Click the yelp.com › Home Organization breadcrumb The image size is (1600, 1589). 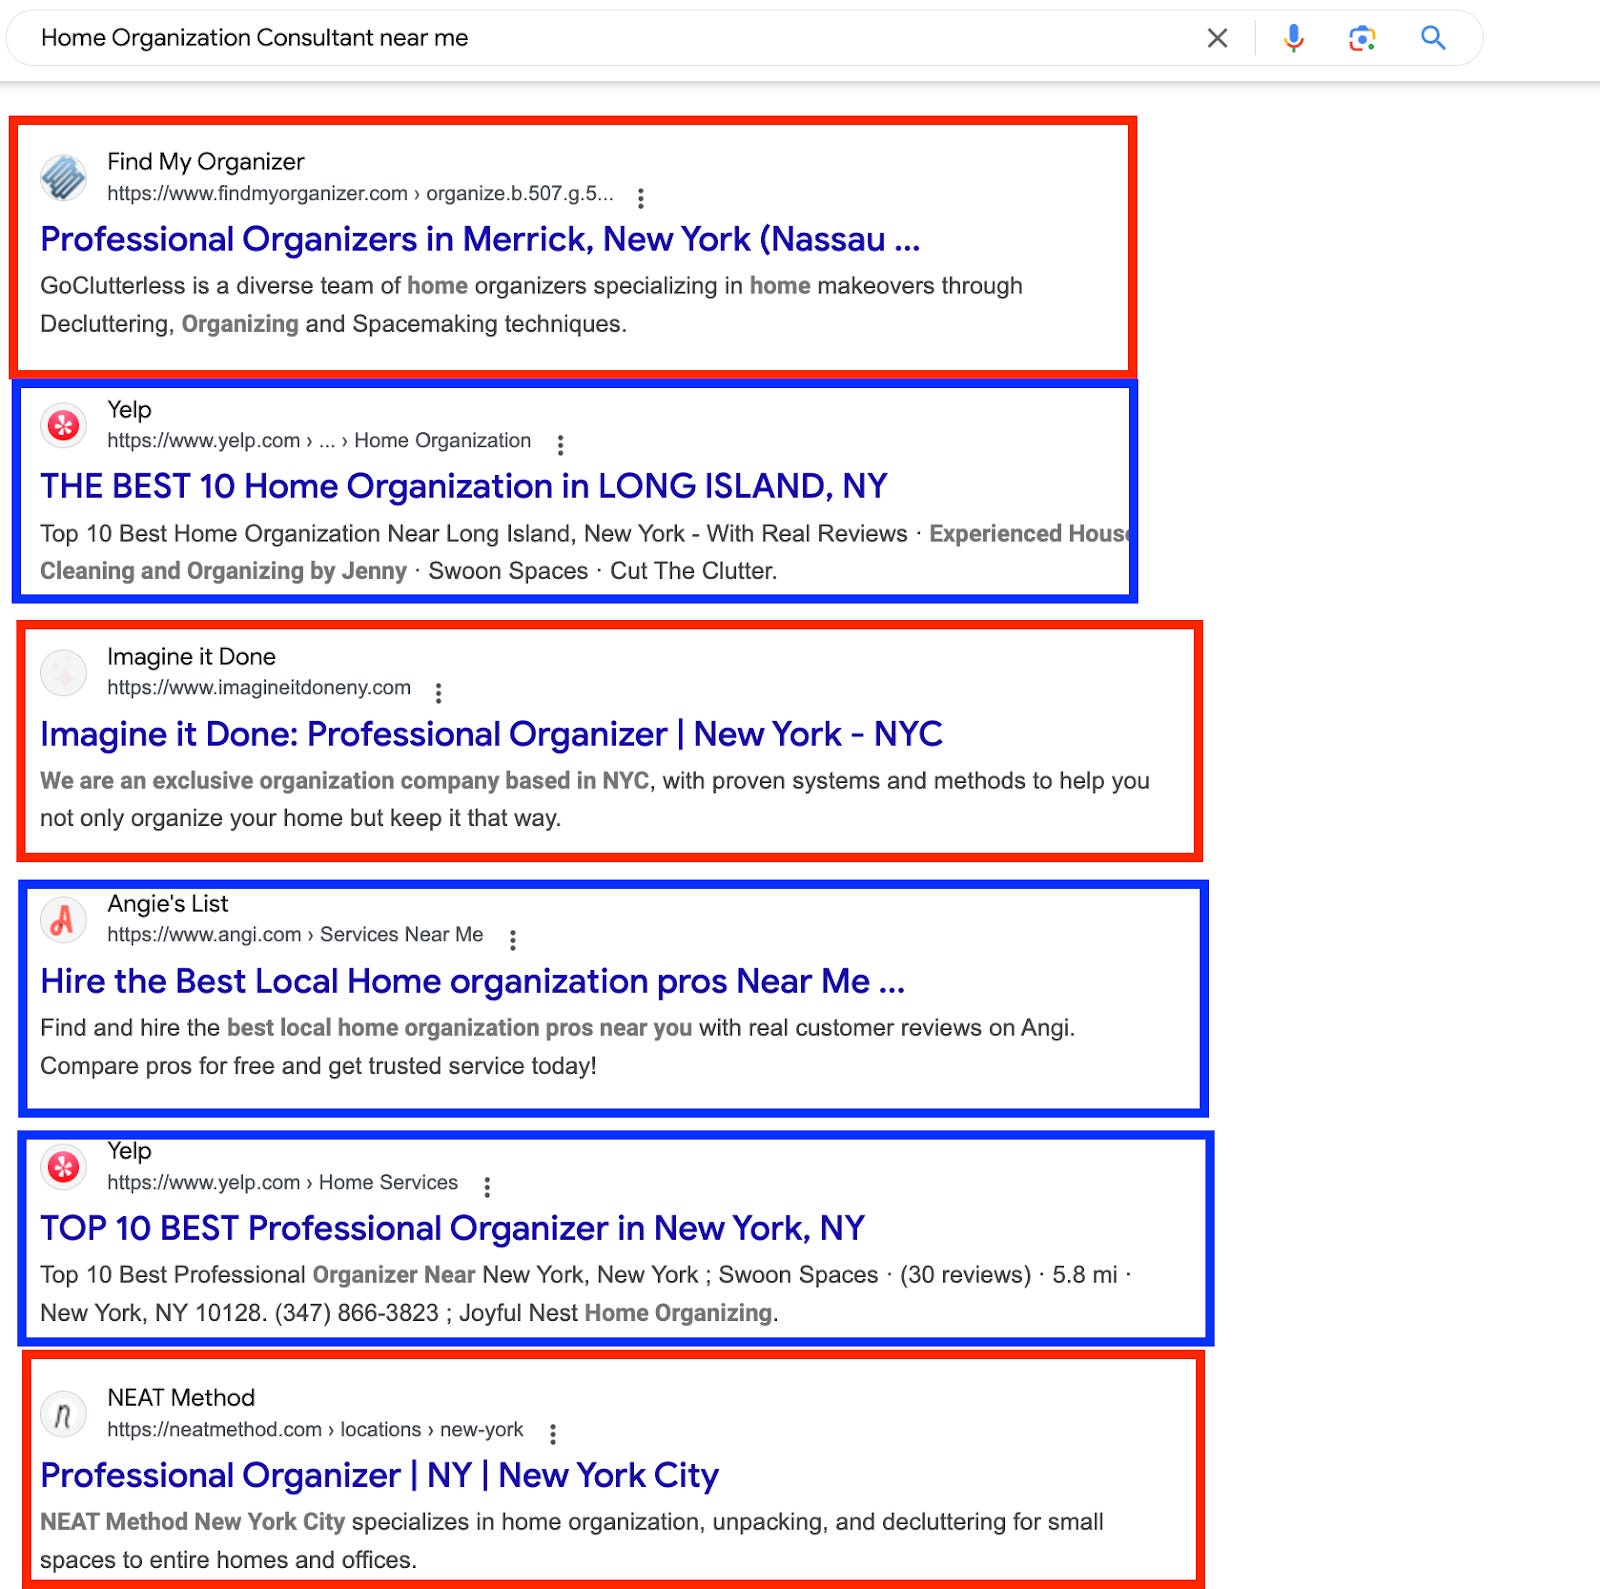[x=319, y=441]
